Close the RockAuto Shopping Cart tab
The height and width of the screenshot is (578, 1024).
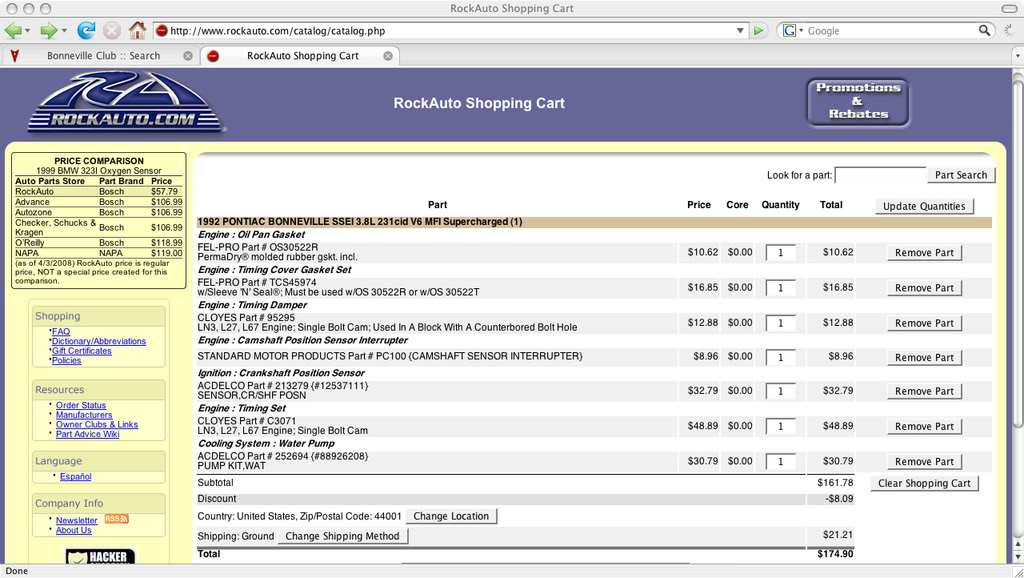pyautogui.click(x=388, y=56)
